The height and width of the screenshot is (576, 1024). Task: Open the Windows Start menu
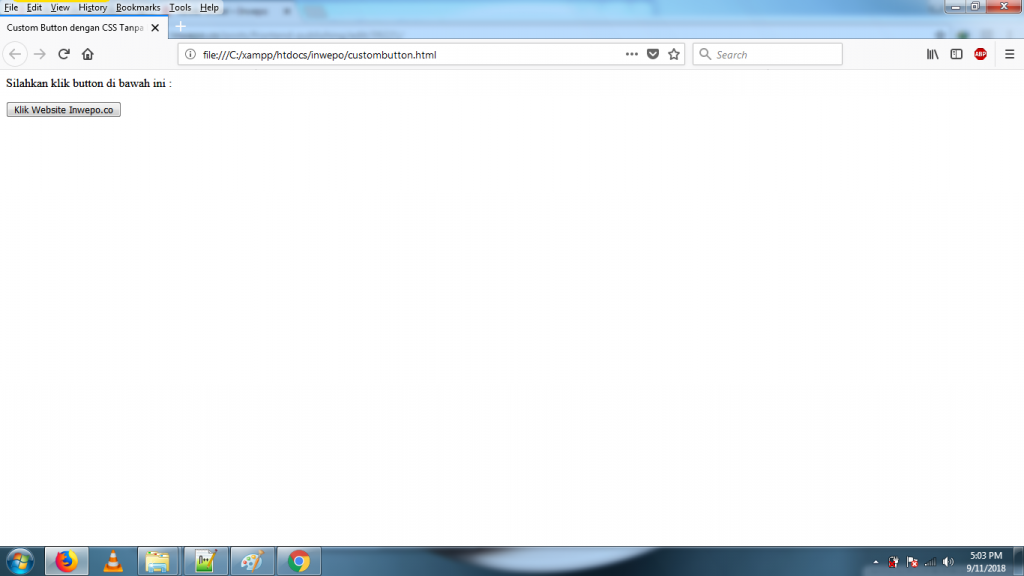pos(20,562)
